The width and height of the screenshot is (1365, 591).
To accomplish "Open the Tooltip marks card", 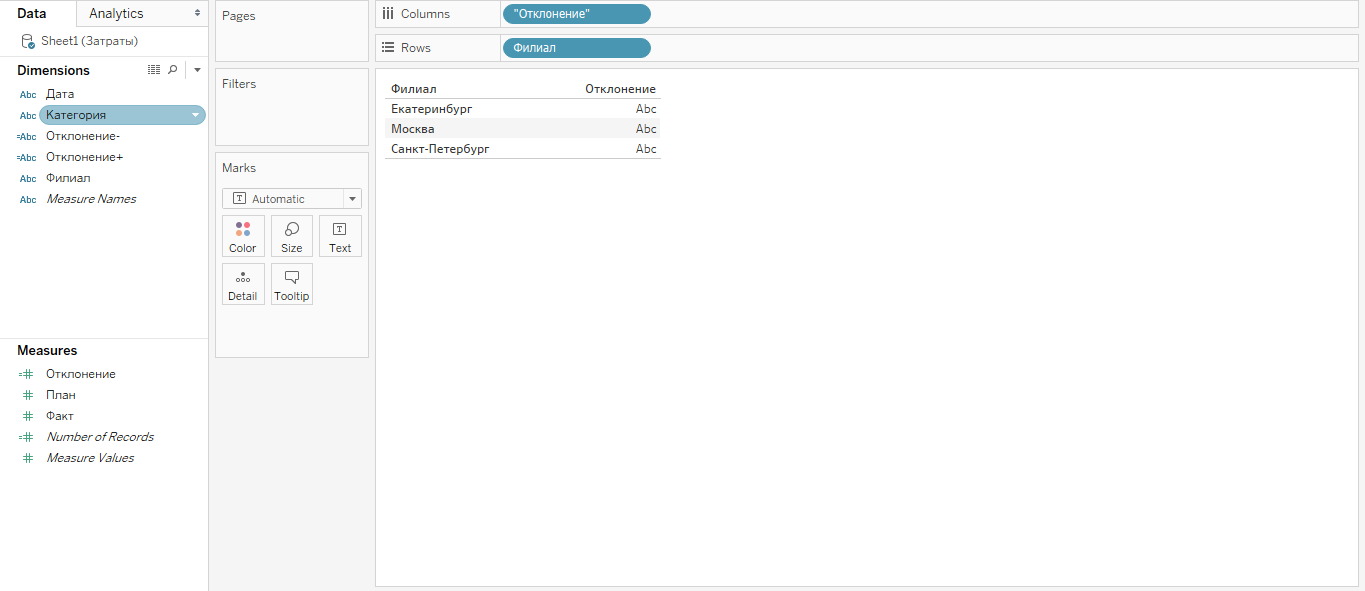I will (291, 284).
